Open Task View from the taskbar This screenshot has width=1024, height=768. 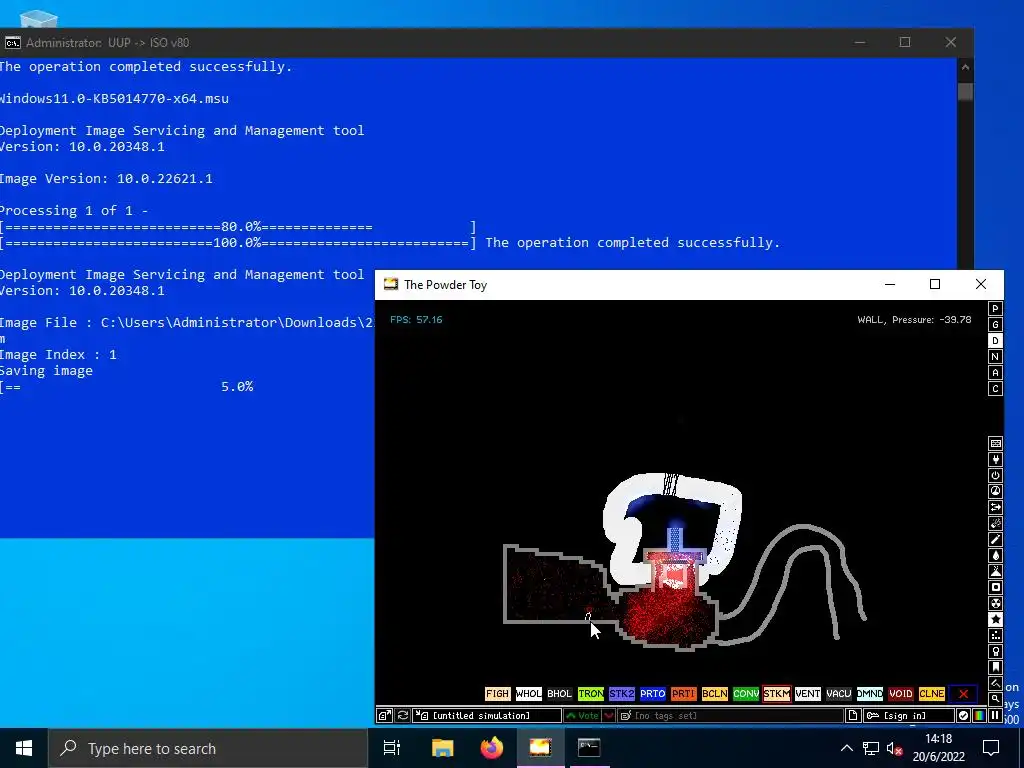pyautogui.click(x=392, y=748)
